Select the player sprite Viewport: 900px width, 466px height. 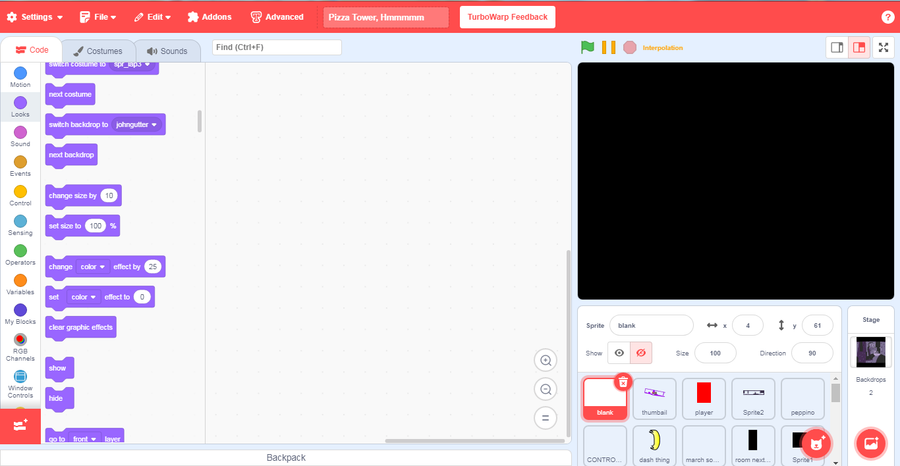(704, 398)
